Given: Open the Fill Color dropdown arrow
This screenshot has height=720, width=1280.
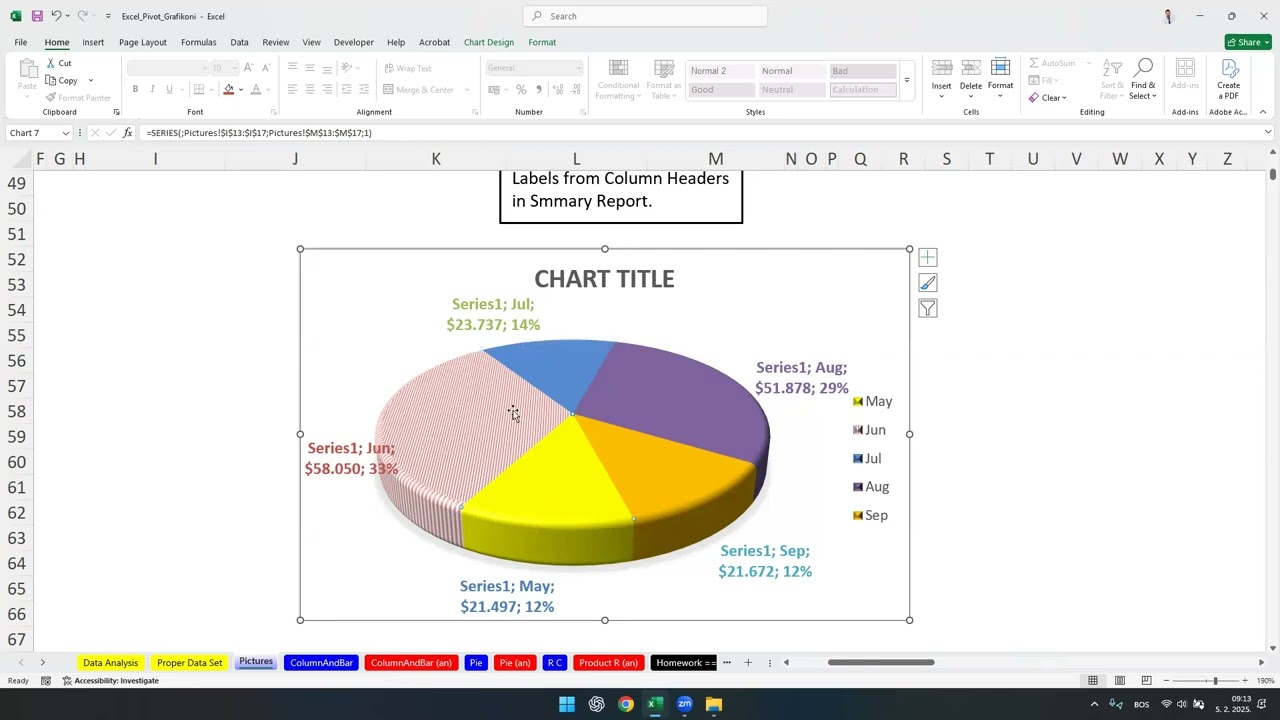Looking at the screenshot, I should [x=240, y=90].
